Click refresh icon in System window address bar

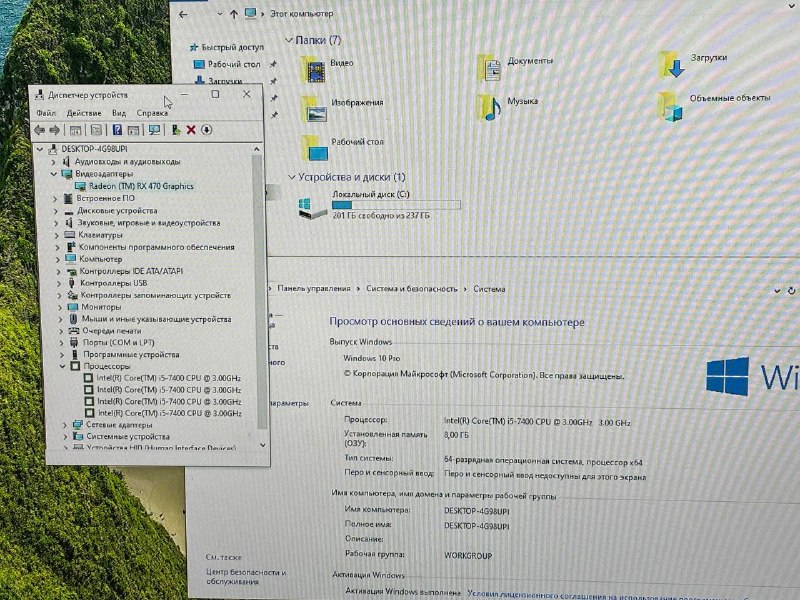point(791,290)
